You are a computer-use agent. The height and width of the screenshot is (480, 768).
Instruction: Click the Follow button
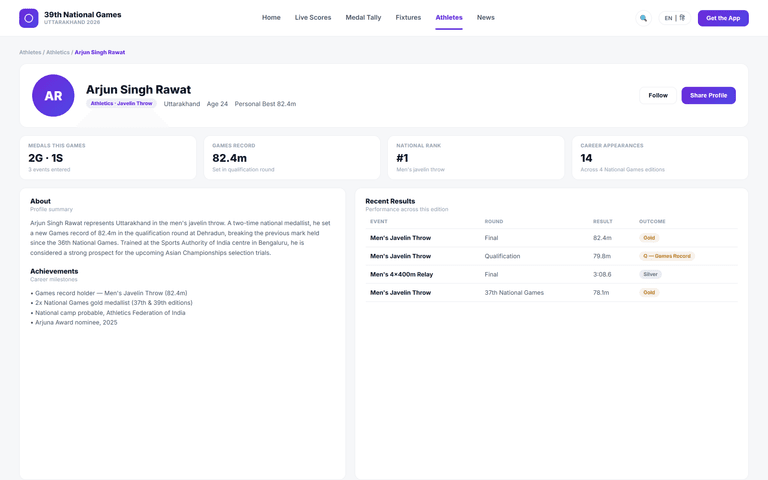tap(658, 96)
